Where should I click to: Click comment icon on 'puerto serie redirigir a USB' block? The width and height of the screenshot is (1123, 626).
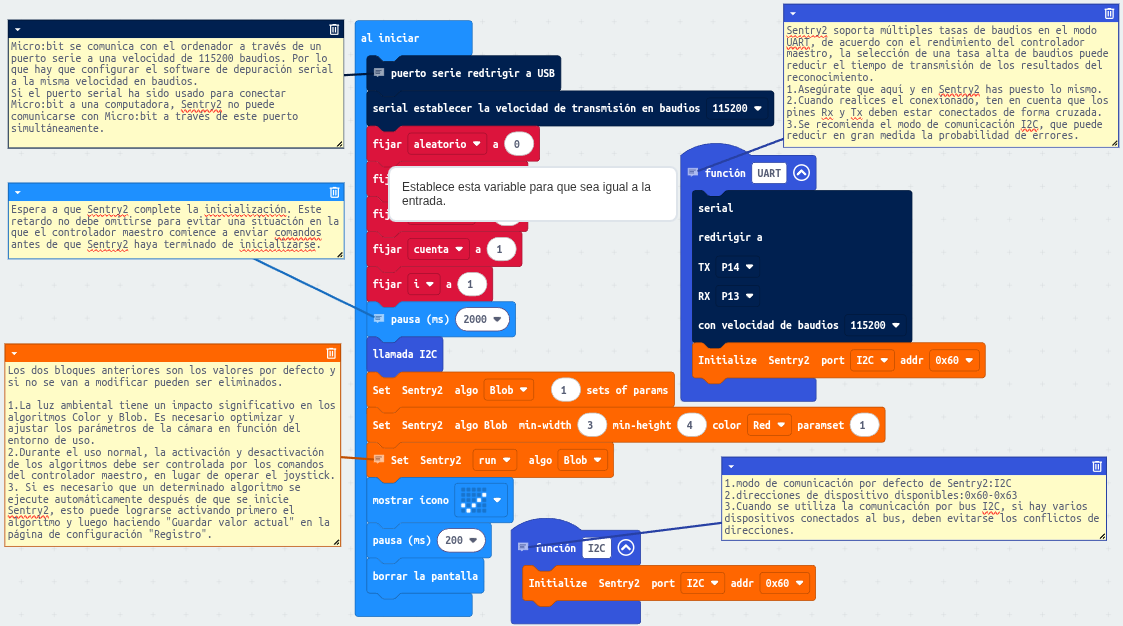(379, 72)
